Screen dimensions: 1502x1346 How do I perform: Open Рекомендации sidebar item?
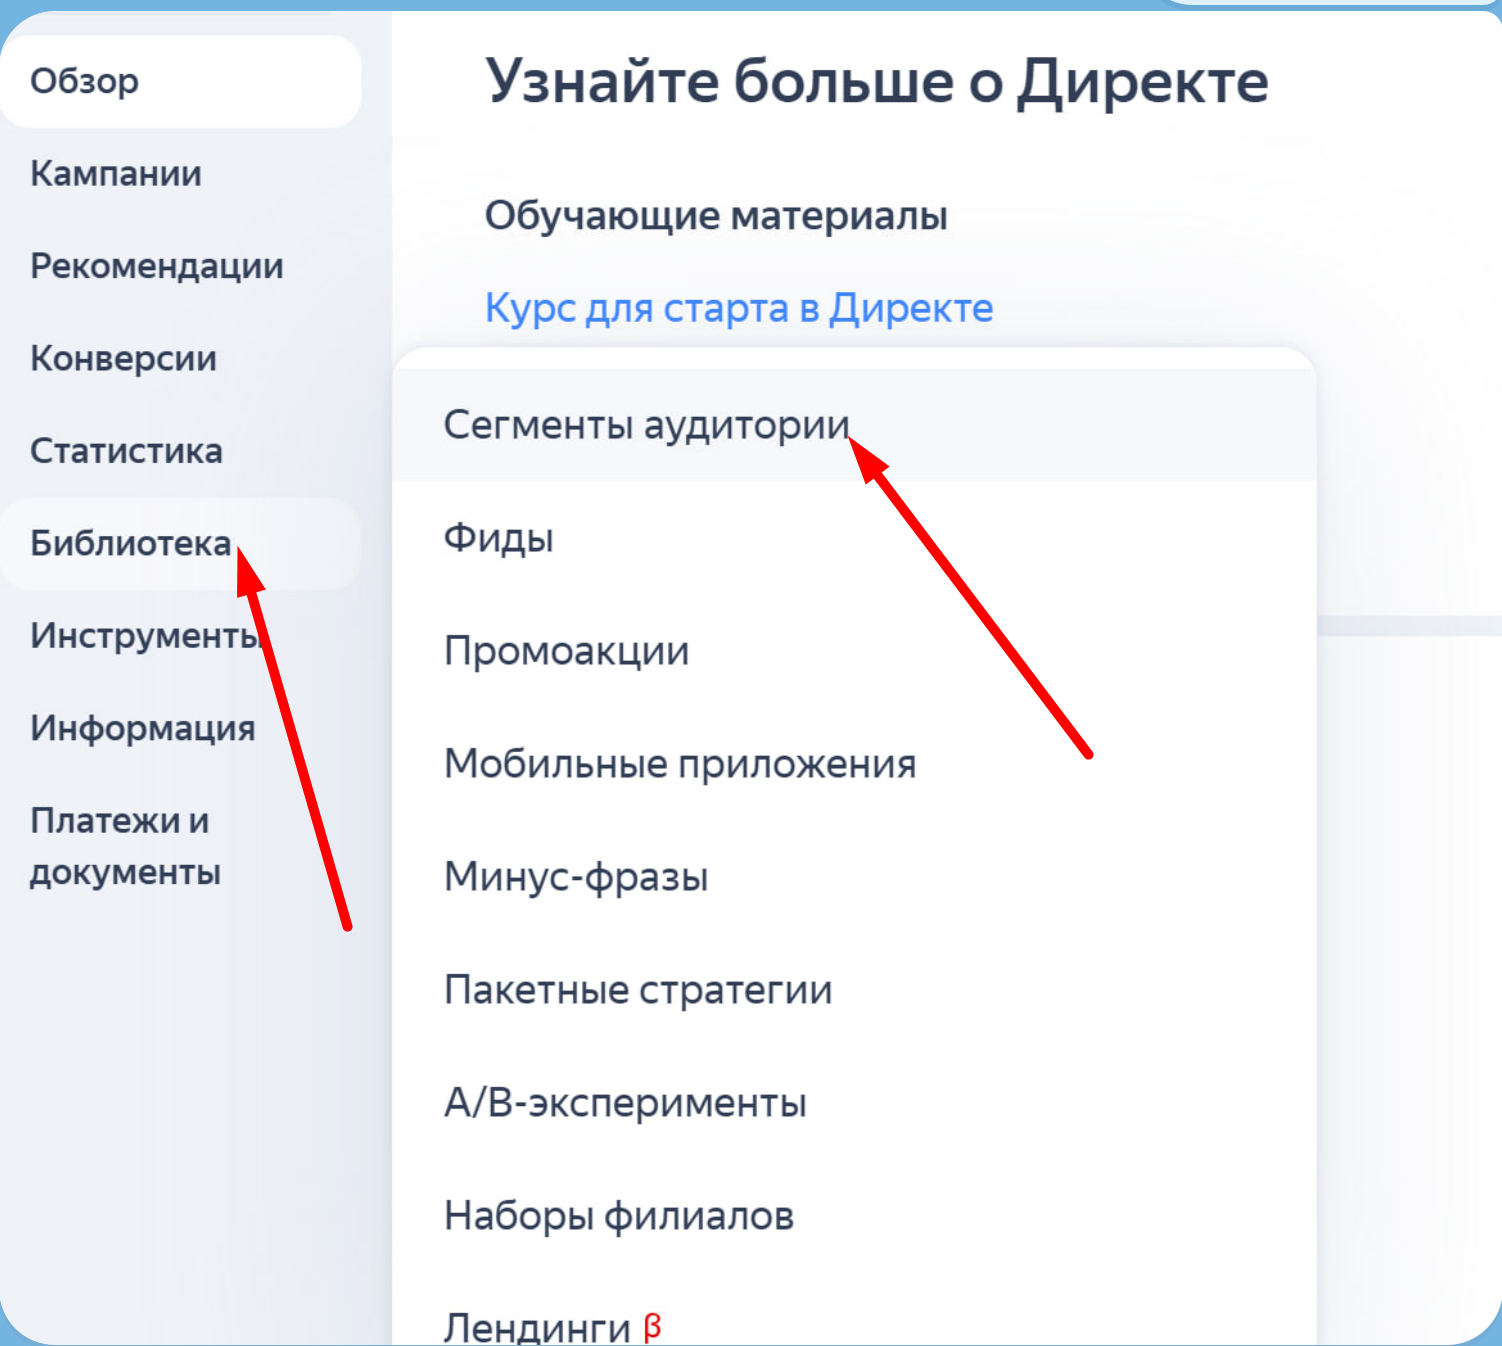[x=157, y=266]
